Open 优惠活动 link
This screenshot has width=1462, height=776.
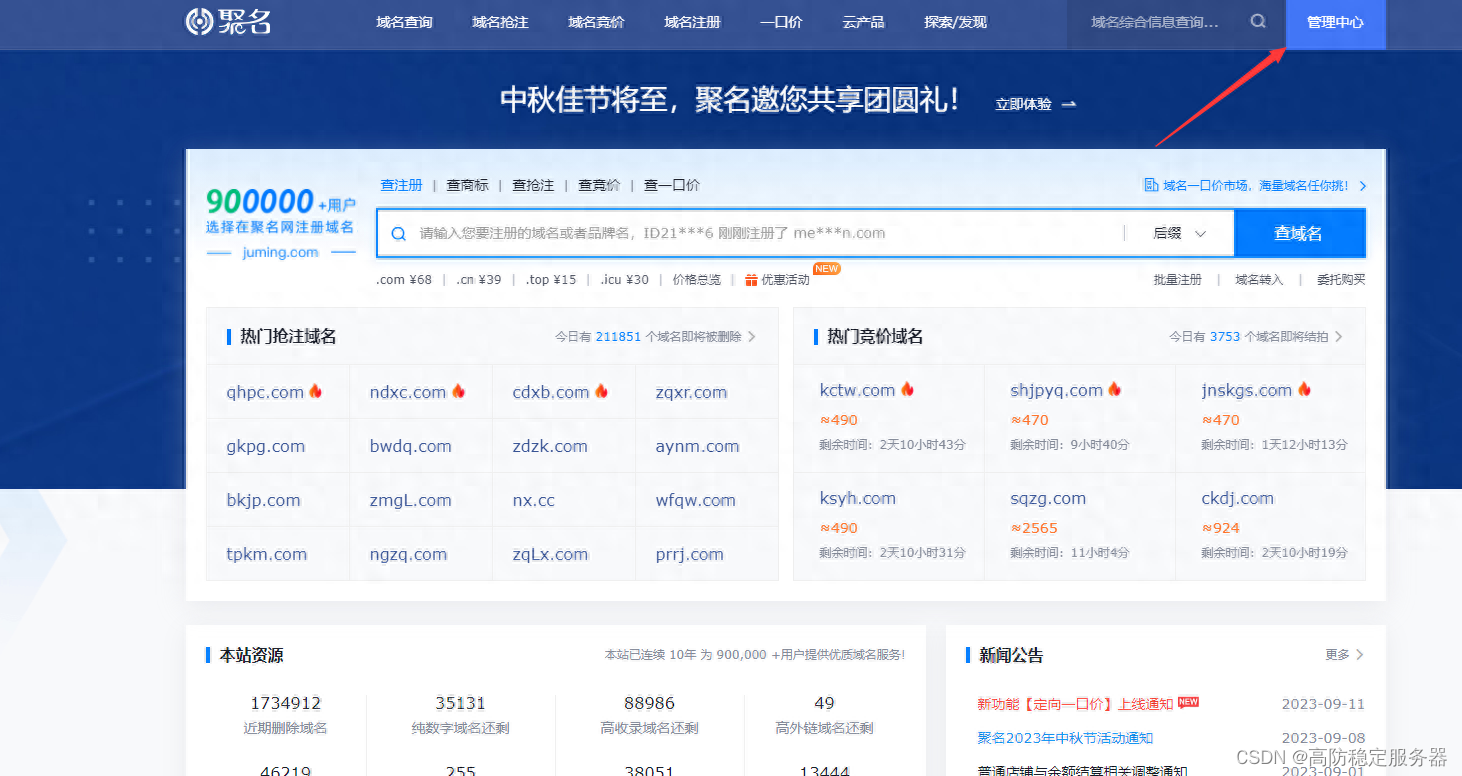click(785, 280)
